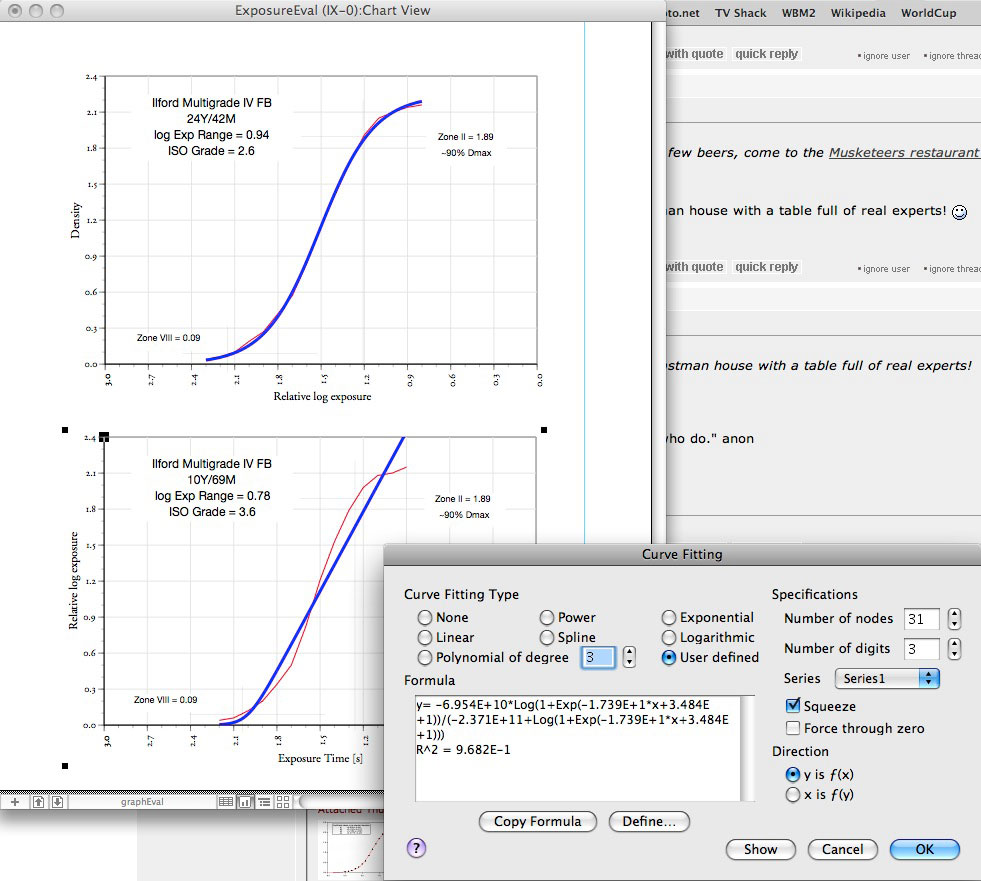Click the top-right selection handle of lower chart
The width and height of the screenshot is (981, 881).
(x=544, y=430)
